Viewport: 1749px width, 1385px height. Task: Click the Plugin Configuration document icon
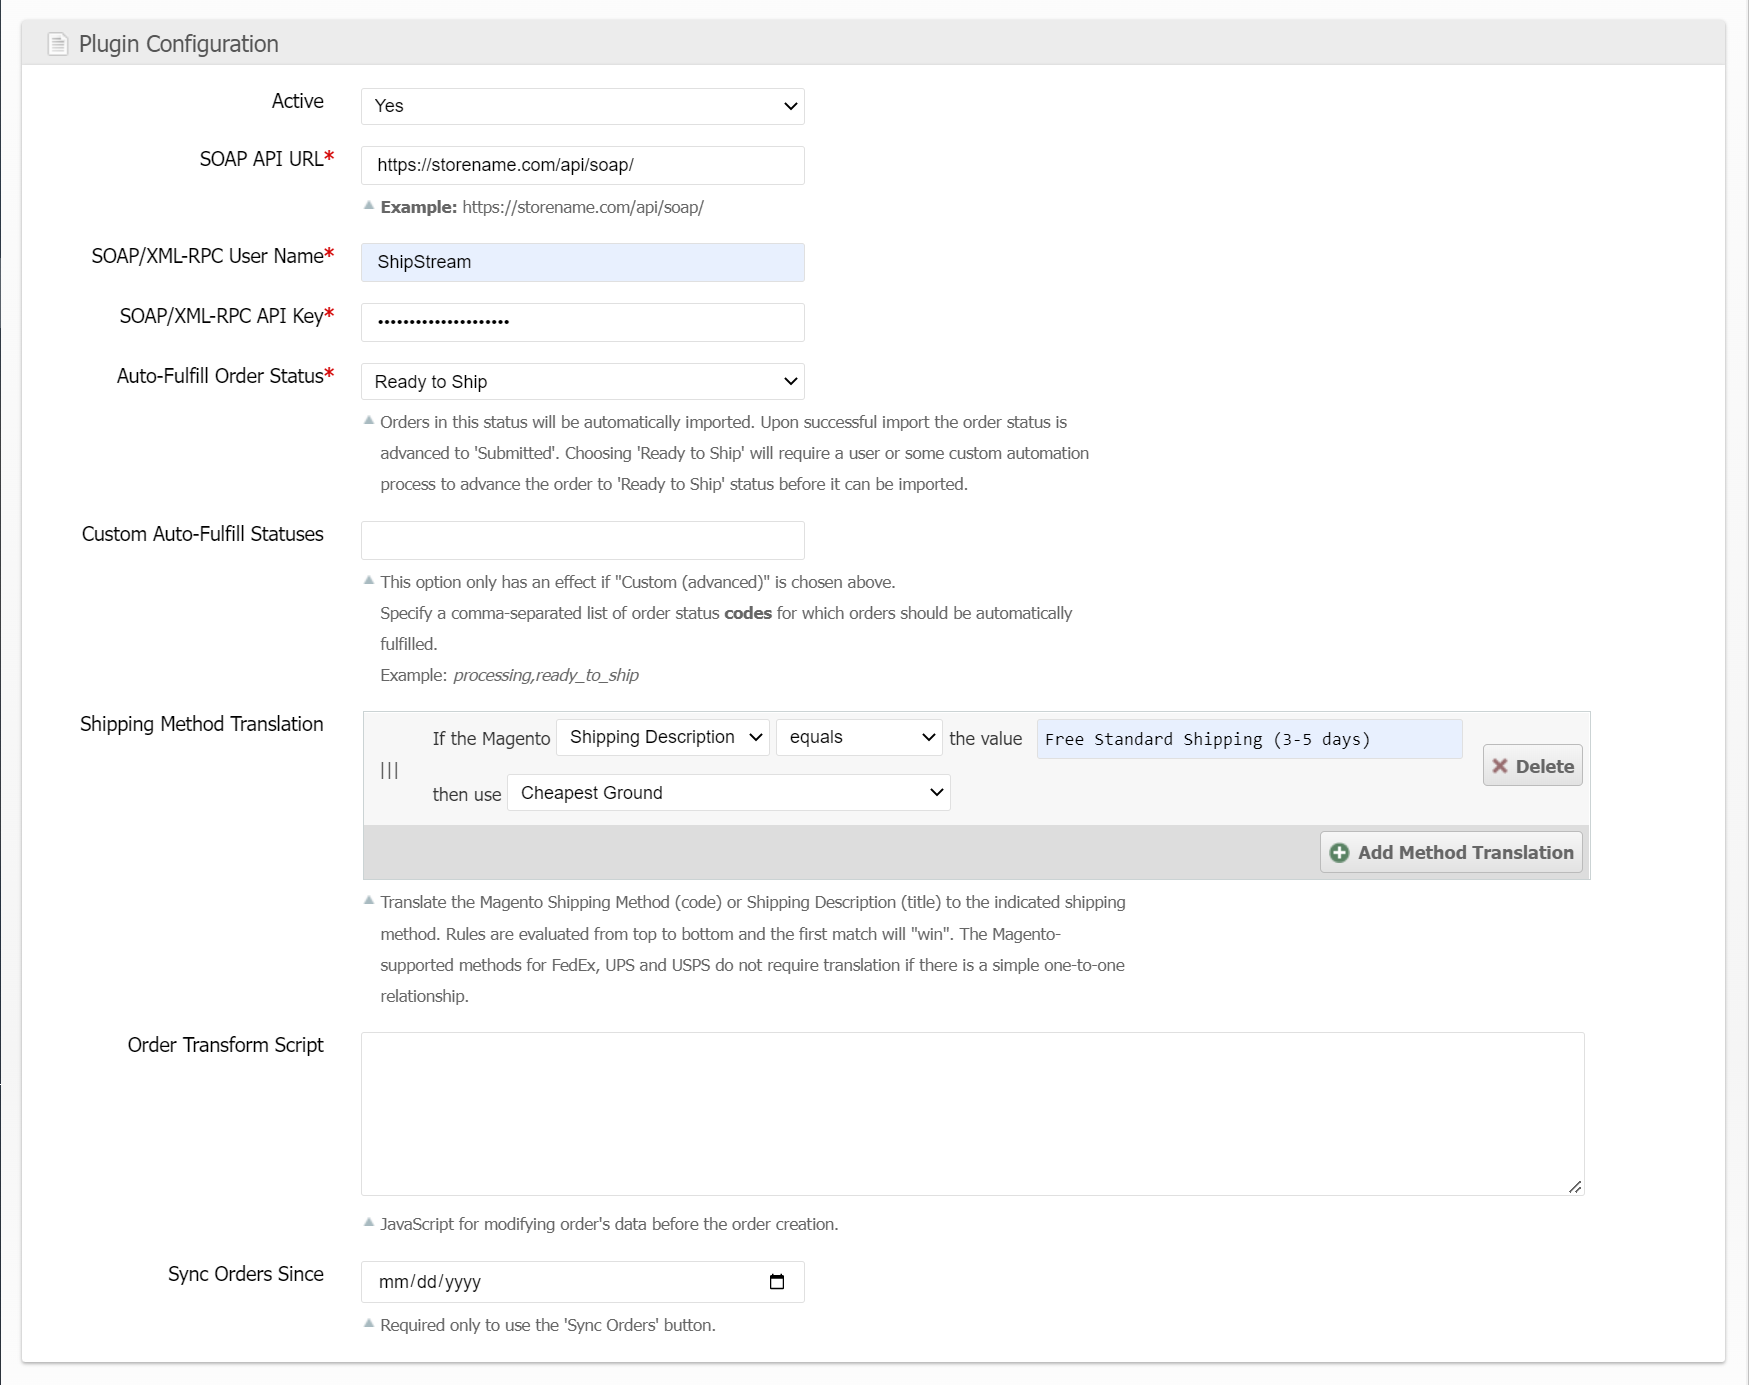point(58,44)
